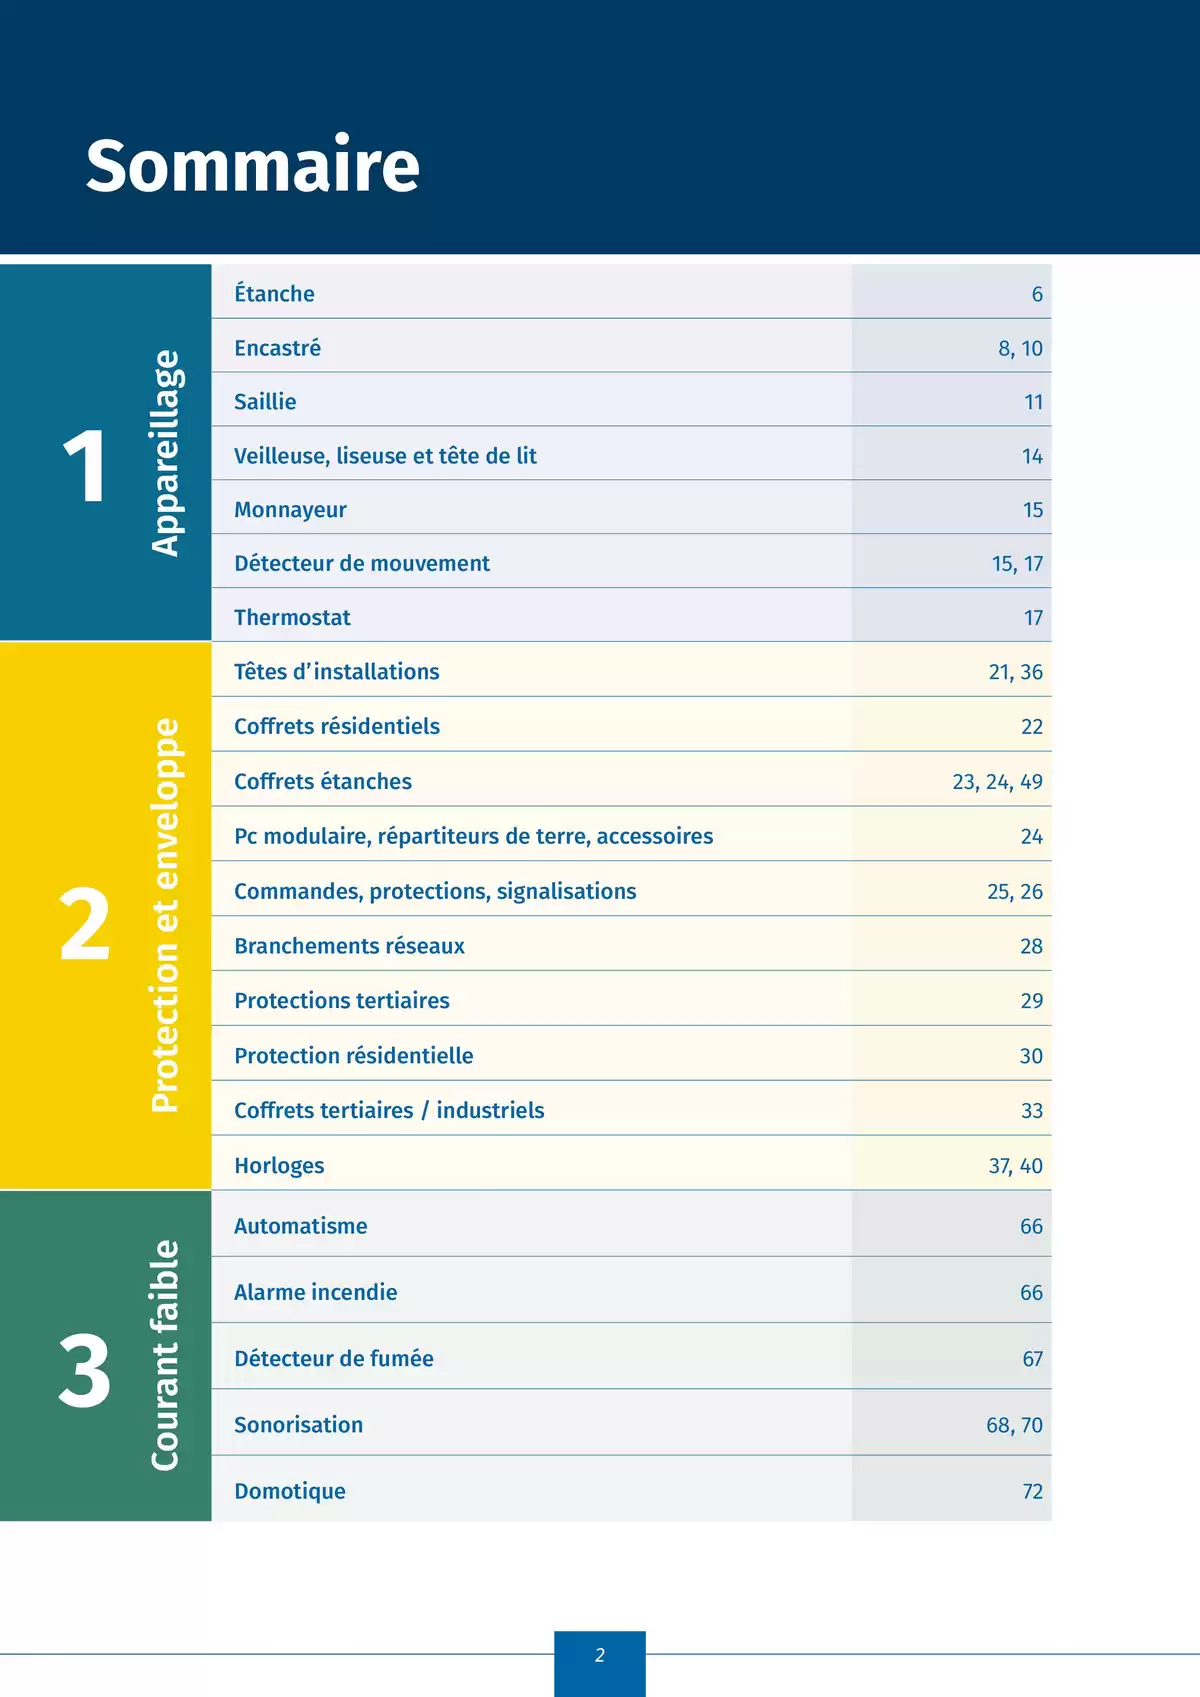This screenshot has height=1697, width=1200.
Task: Go to Branchements réseaux entry
Action: 349,946
